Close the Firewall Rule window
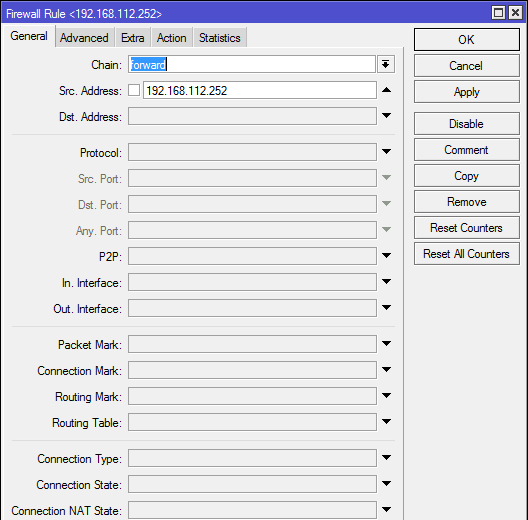This screenshot has width=528, height=520. [x=515, y=13]
